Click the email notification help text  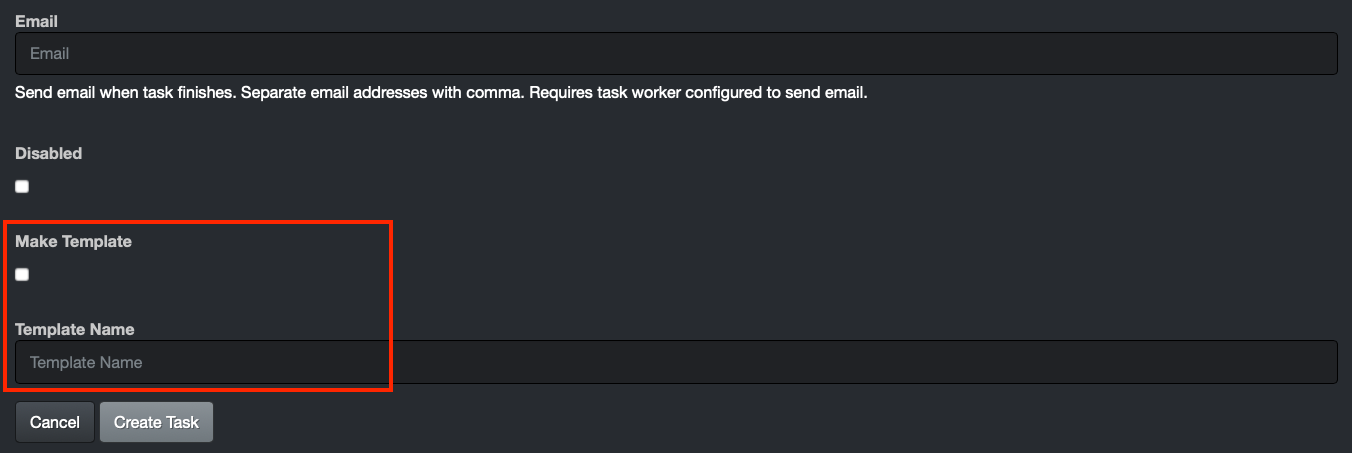441,94
